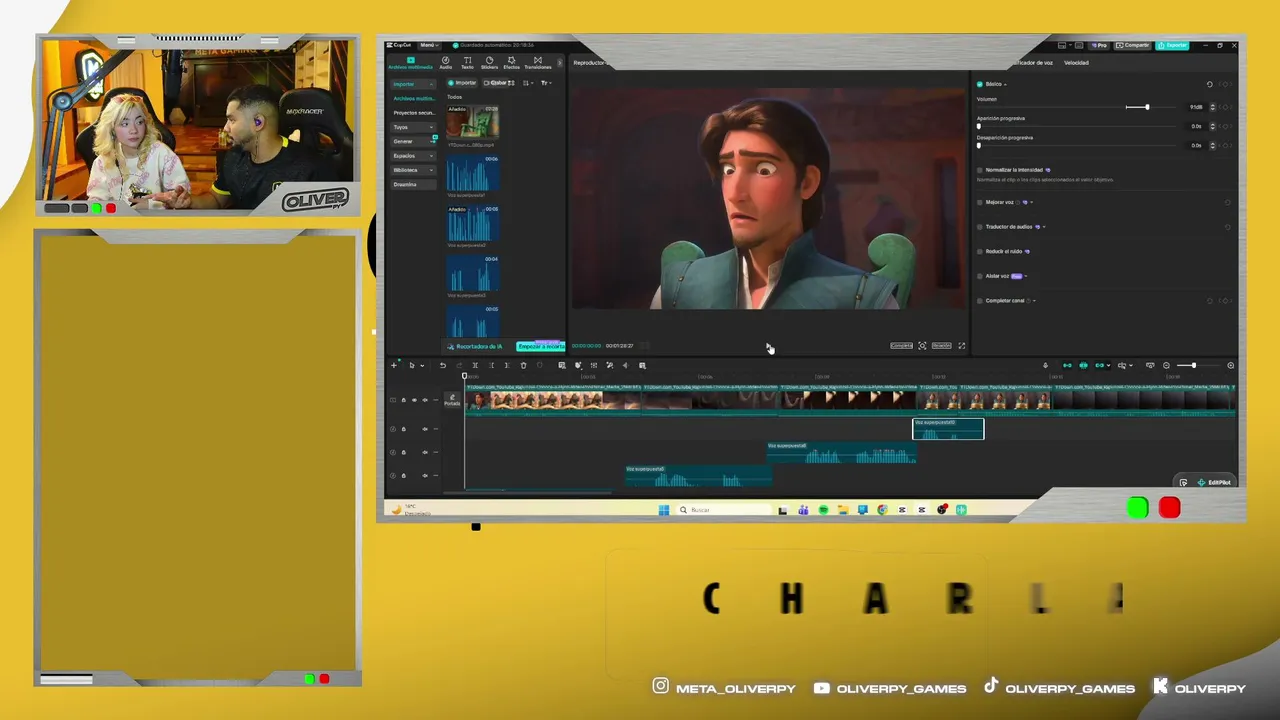Screen dimensions: 1280x720
Task: Select the highlighted Voz superpuesta timeline clip
Action: 948,429
